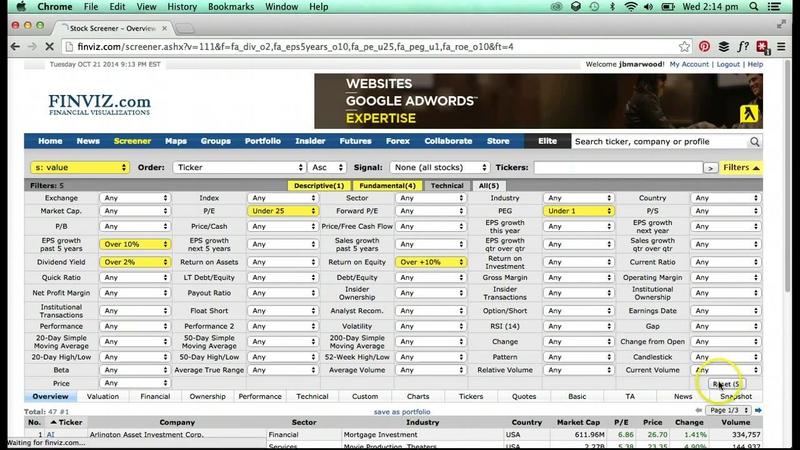Open the Valuation view tab
This screenshot has width=800, height=450.
103,396
